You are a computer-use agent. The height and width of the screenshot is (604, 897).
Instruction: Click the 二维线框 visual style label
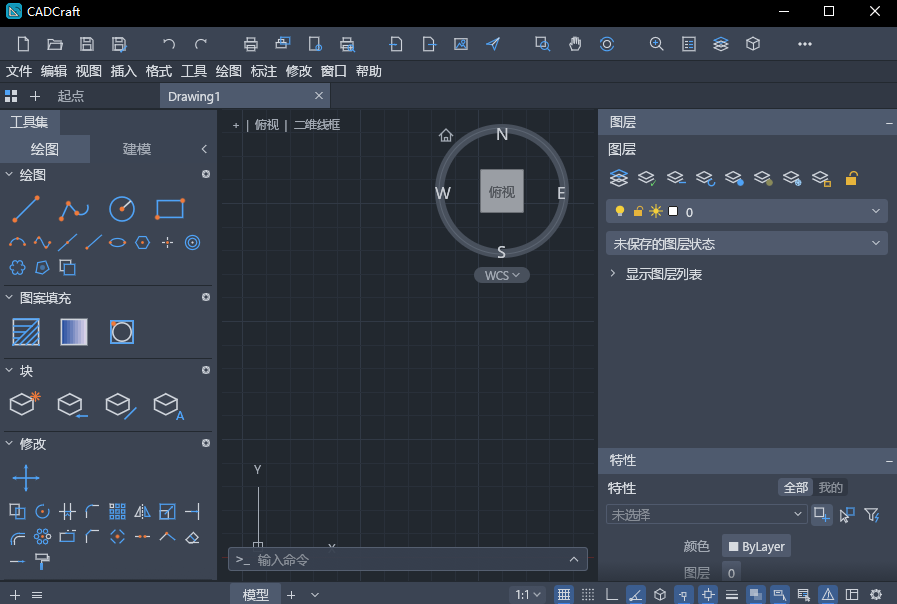pos(317,125)
